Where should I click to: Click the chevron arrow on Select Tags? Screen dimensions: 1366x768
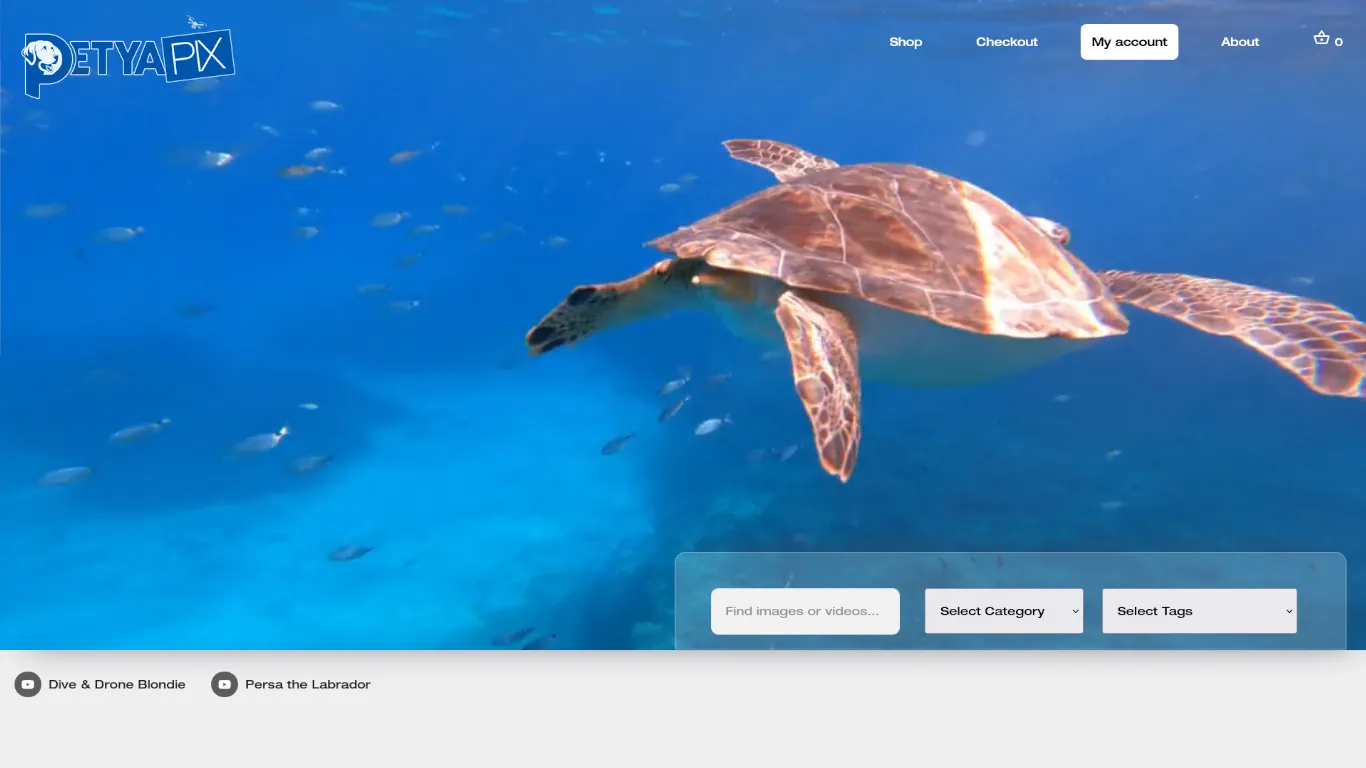[x=1289, y=611]
